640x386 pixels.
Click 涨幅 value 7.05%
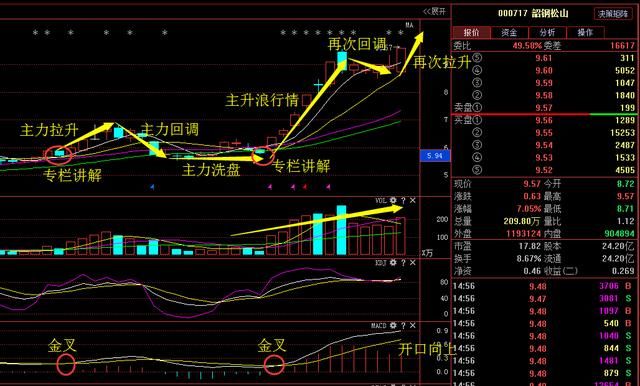(x=529, y=209)
